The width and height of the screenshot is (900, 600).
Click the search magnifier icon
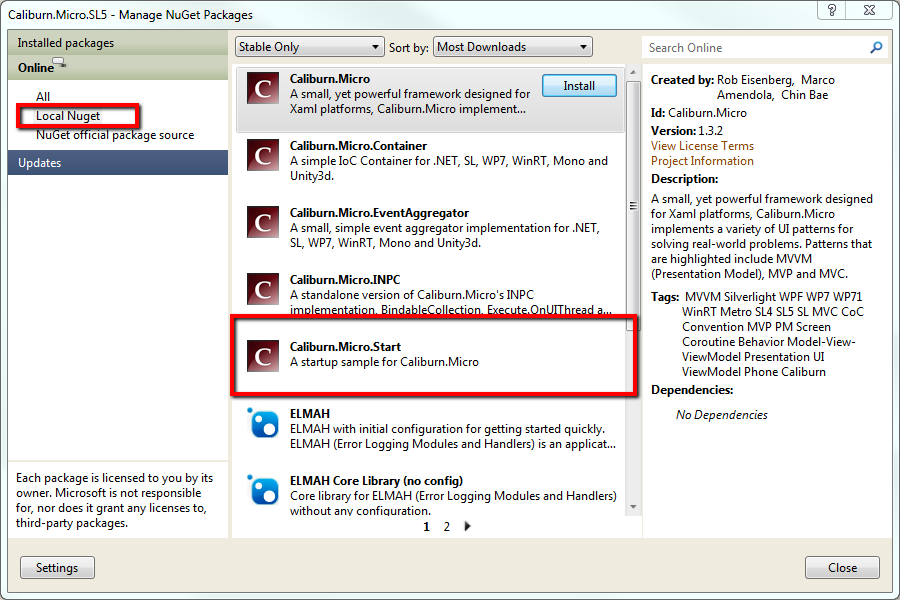point(876,48)
